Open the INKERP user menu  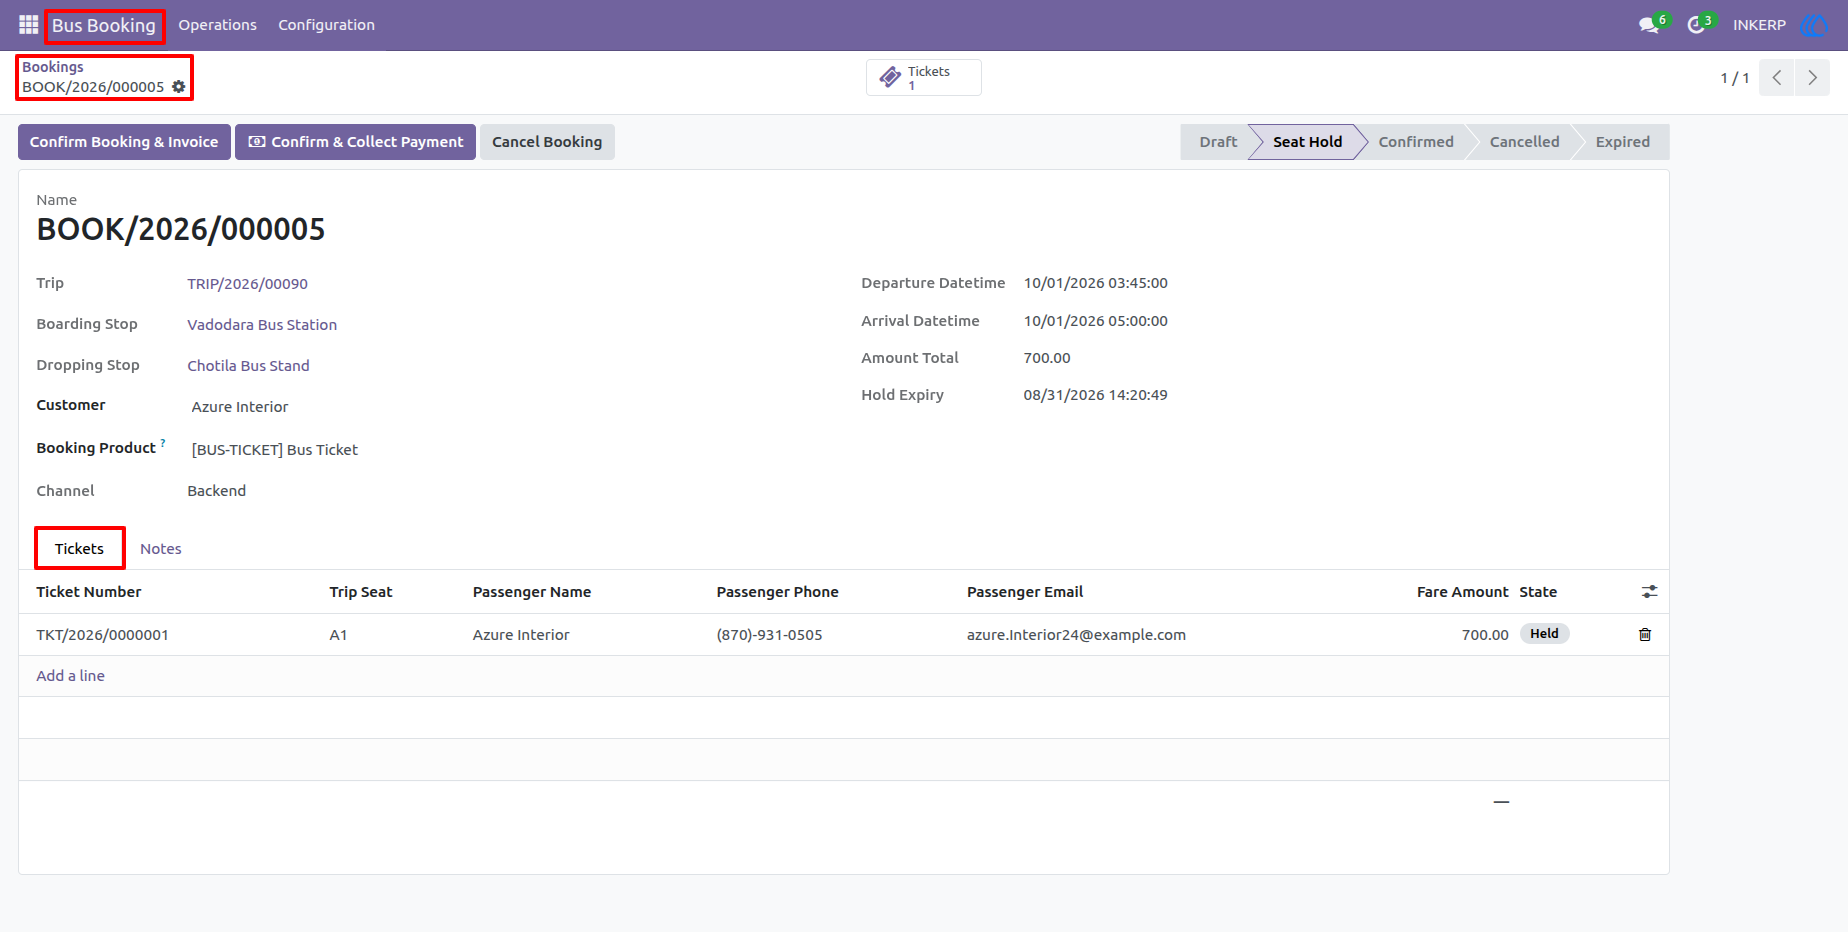coord(1759,25)
